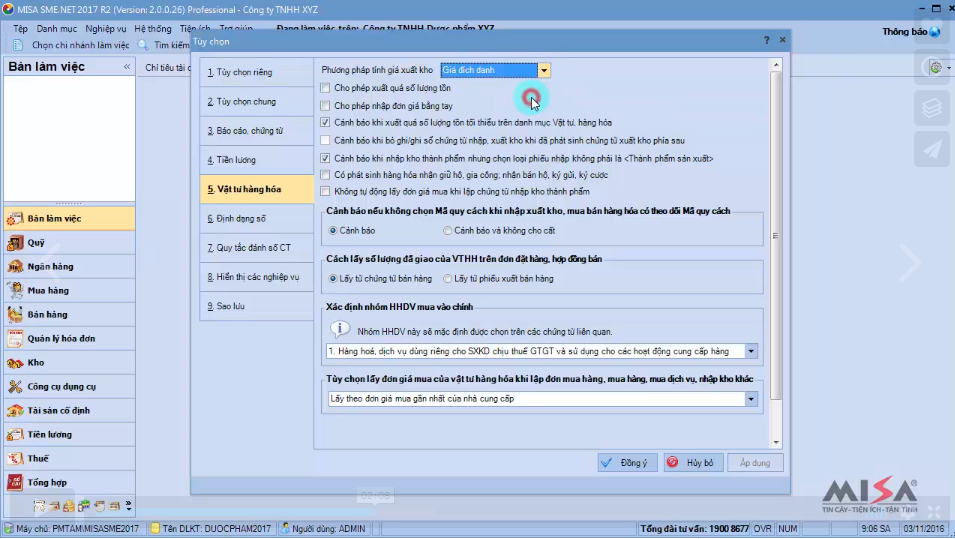Click the help question mark in Tùy chọn dialog
This screenshot has width=955, height=539.
click(x=766, y=40)
